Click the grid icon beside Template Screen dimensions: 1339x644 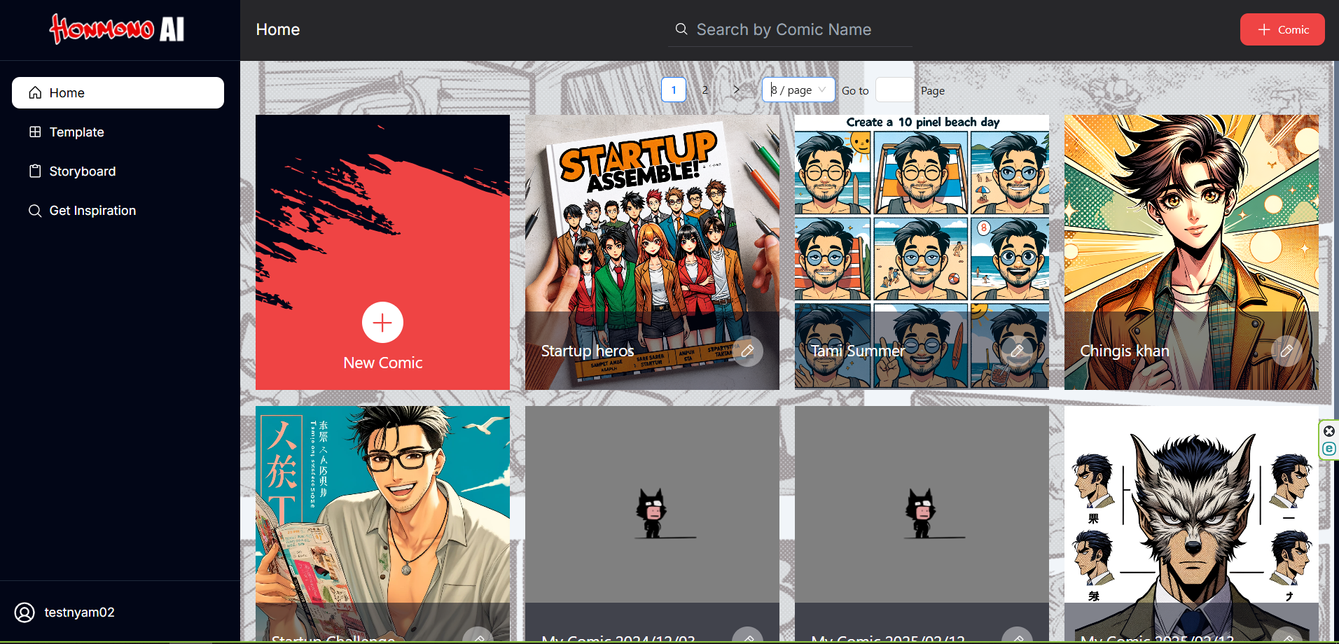35,132
